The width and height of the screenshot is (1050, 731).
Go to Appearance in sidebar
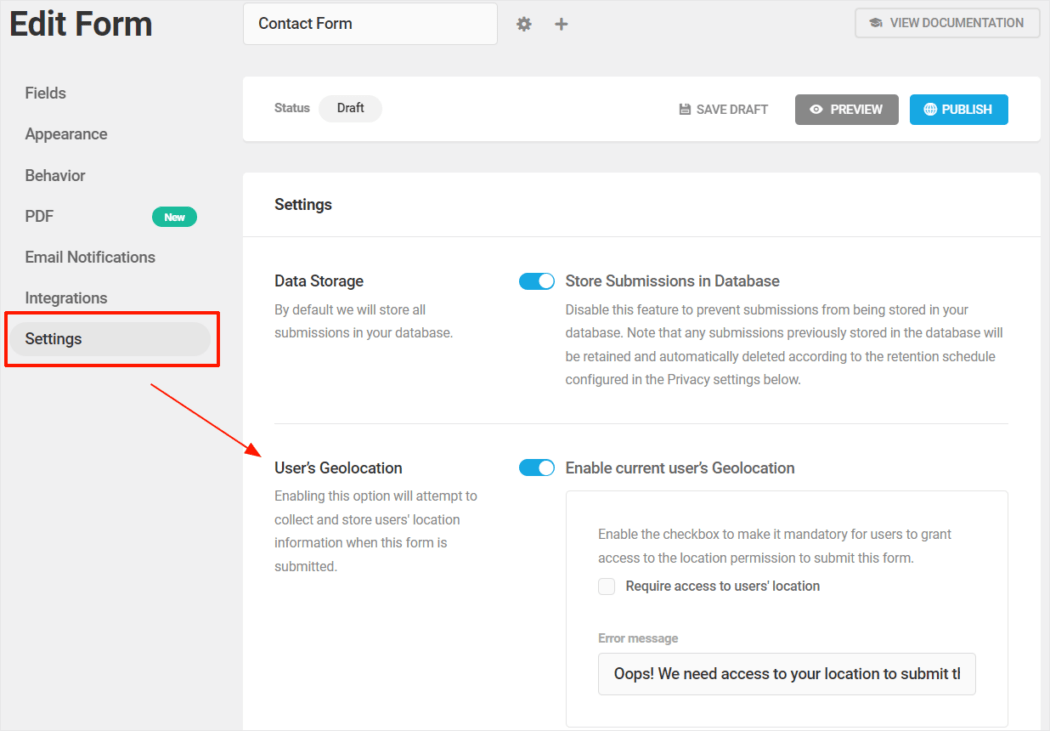66,134
